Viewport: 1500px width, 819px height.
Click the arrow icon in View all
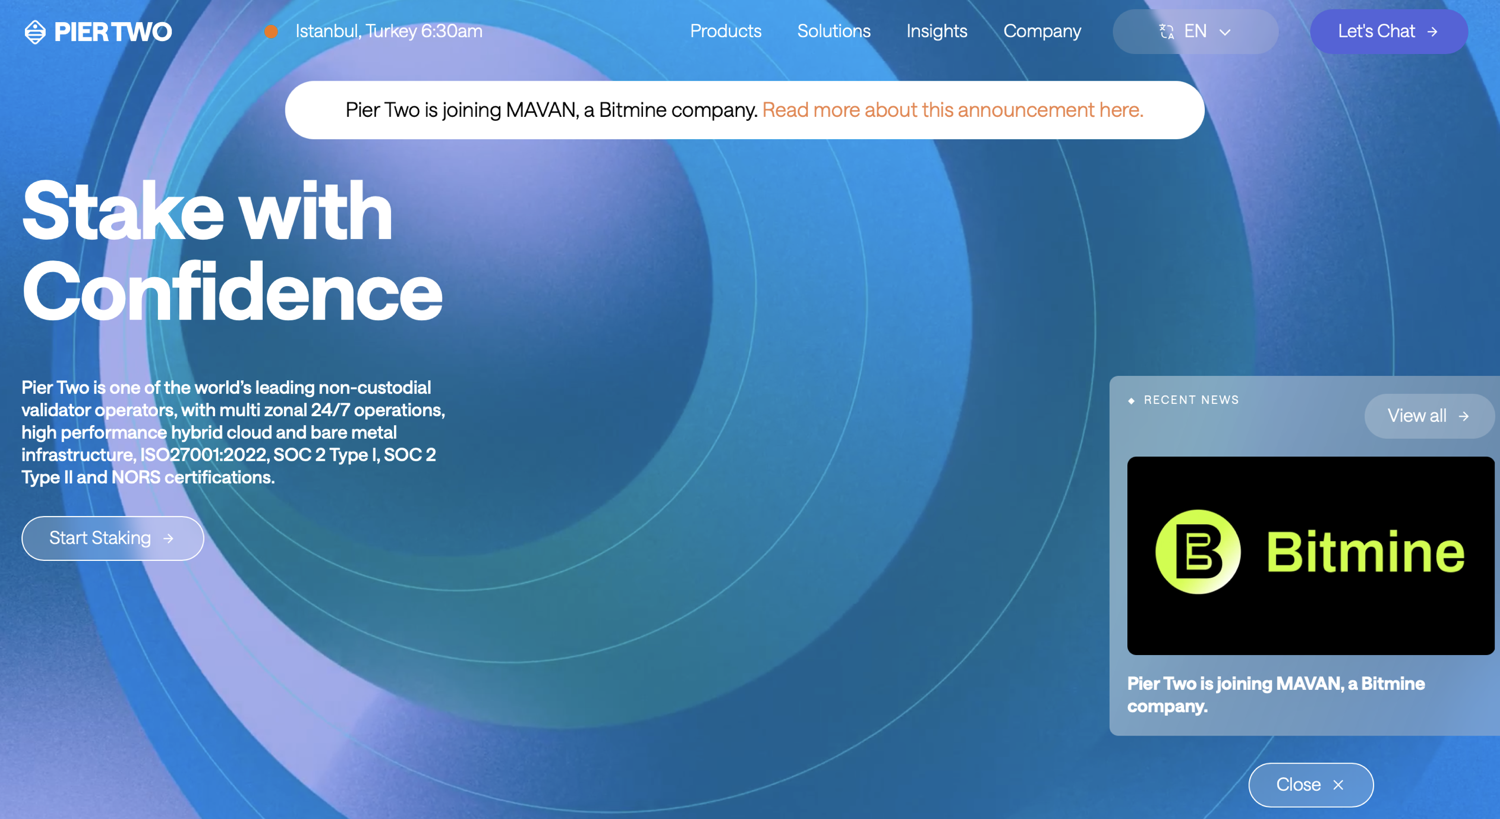(x=1463, y=416)
